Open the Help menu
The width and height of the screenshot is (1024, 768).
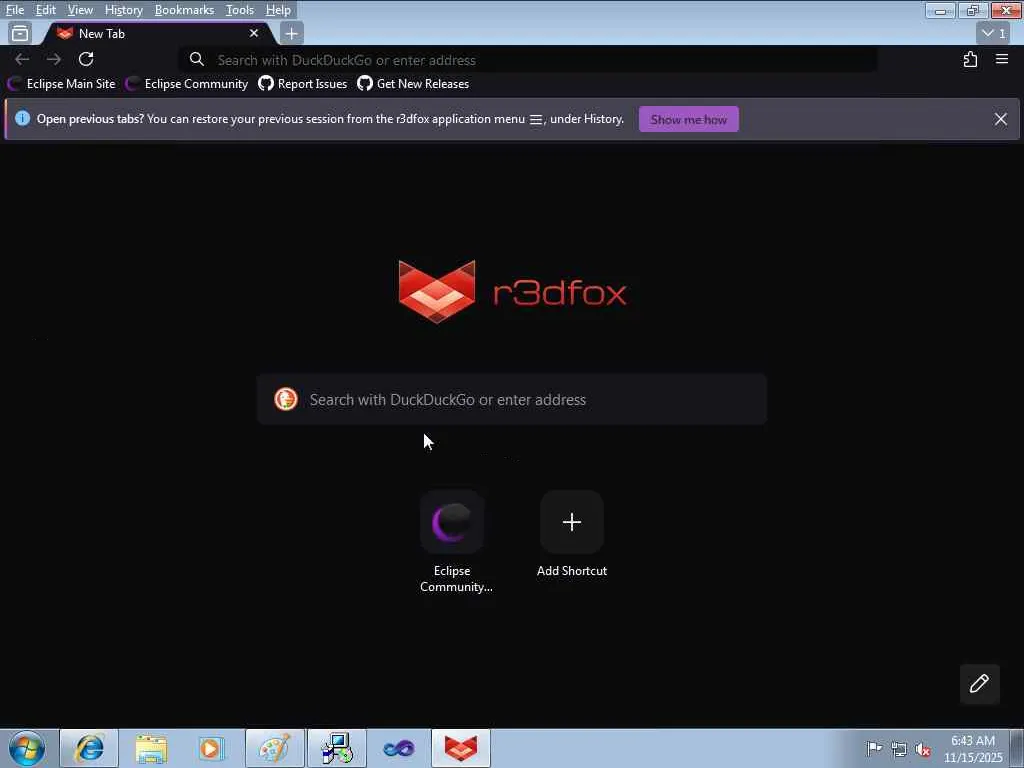(278, 10)
